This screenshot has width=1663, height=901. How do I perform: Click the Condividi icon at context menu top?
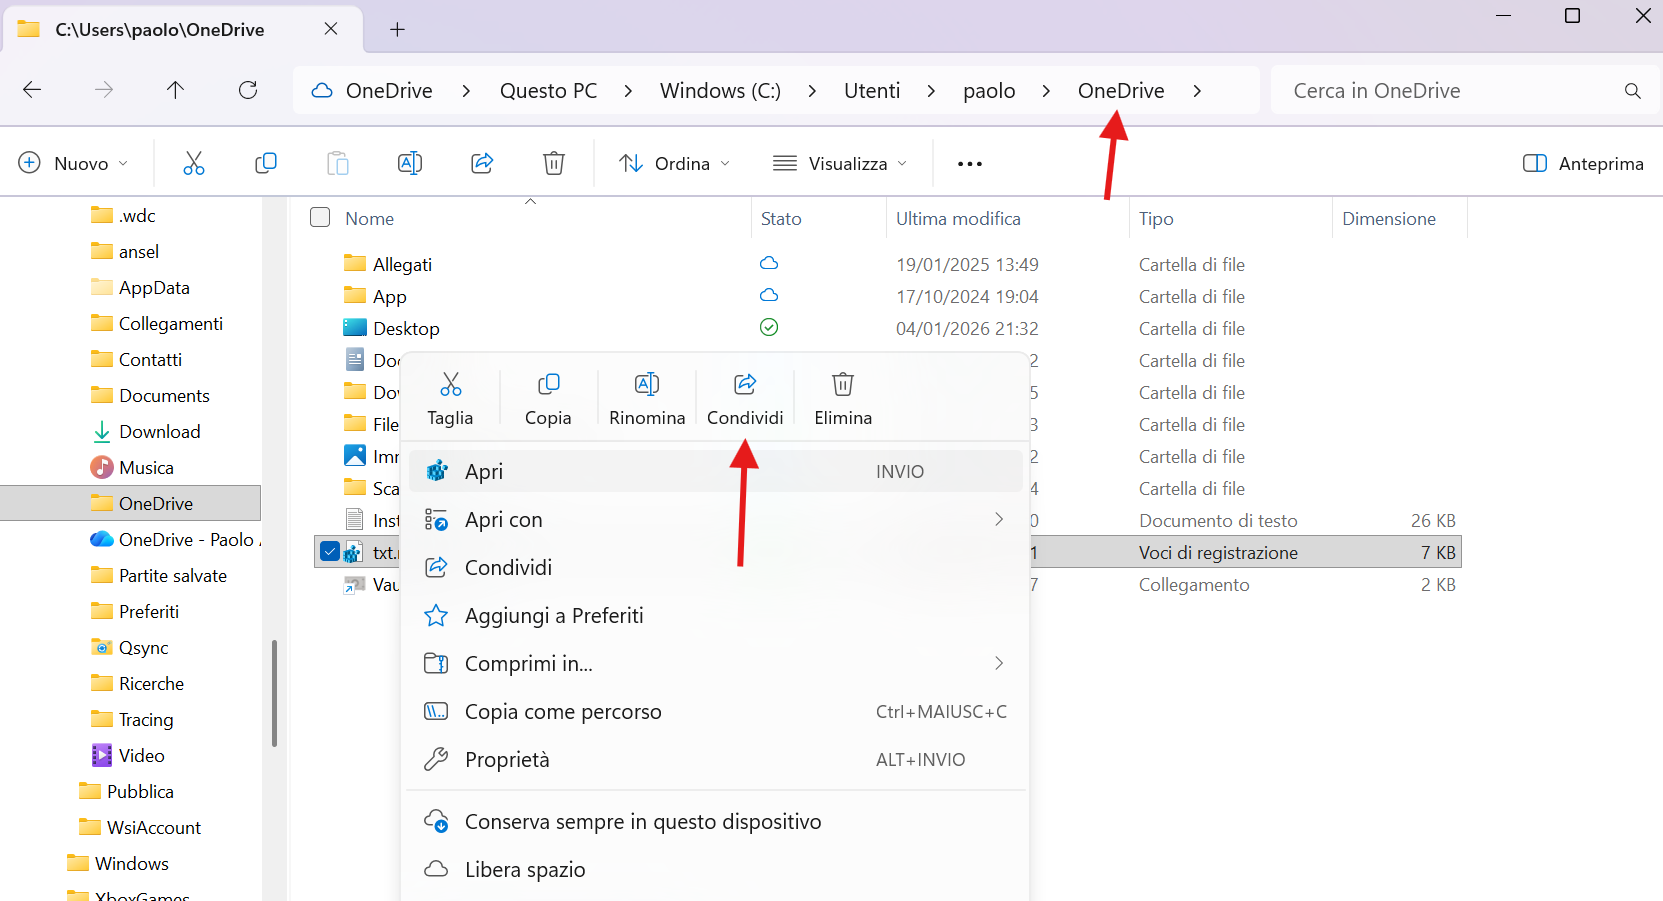[x=745, y=384]
